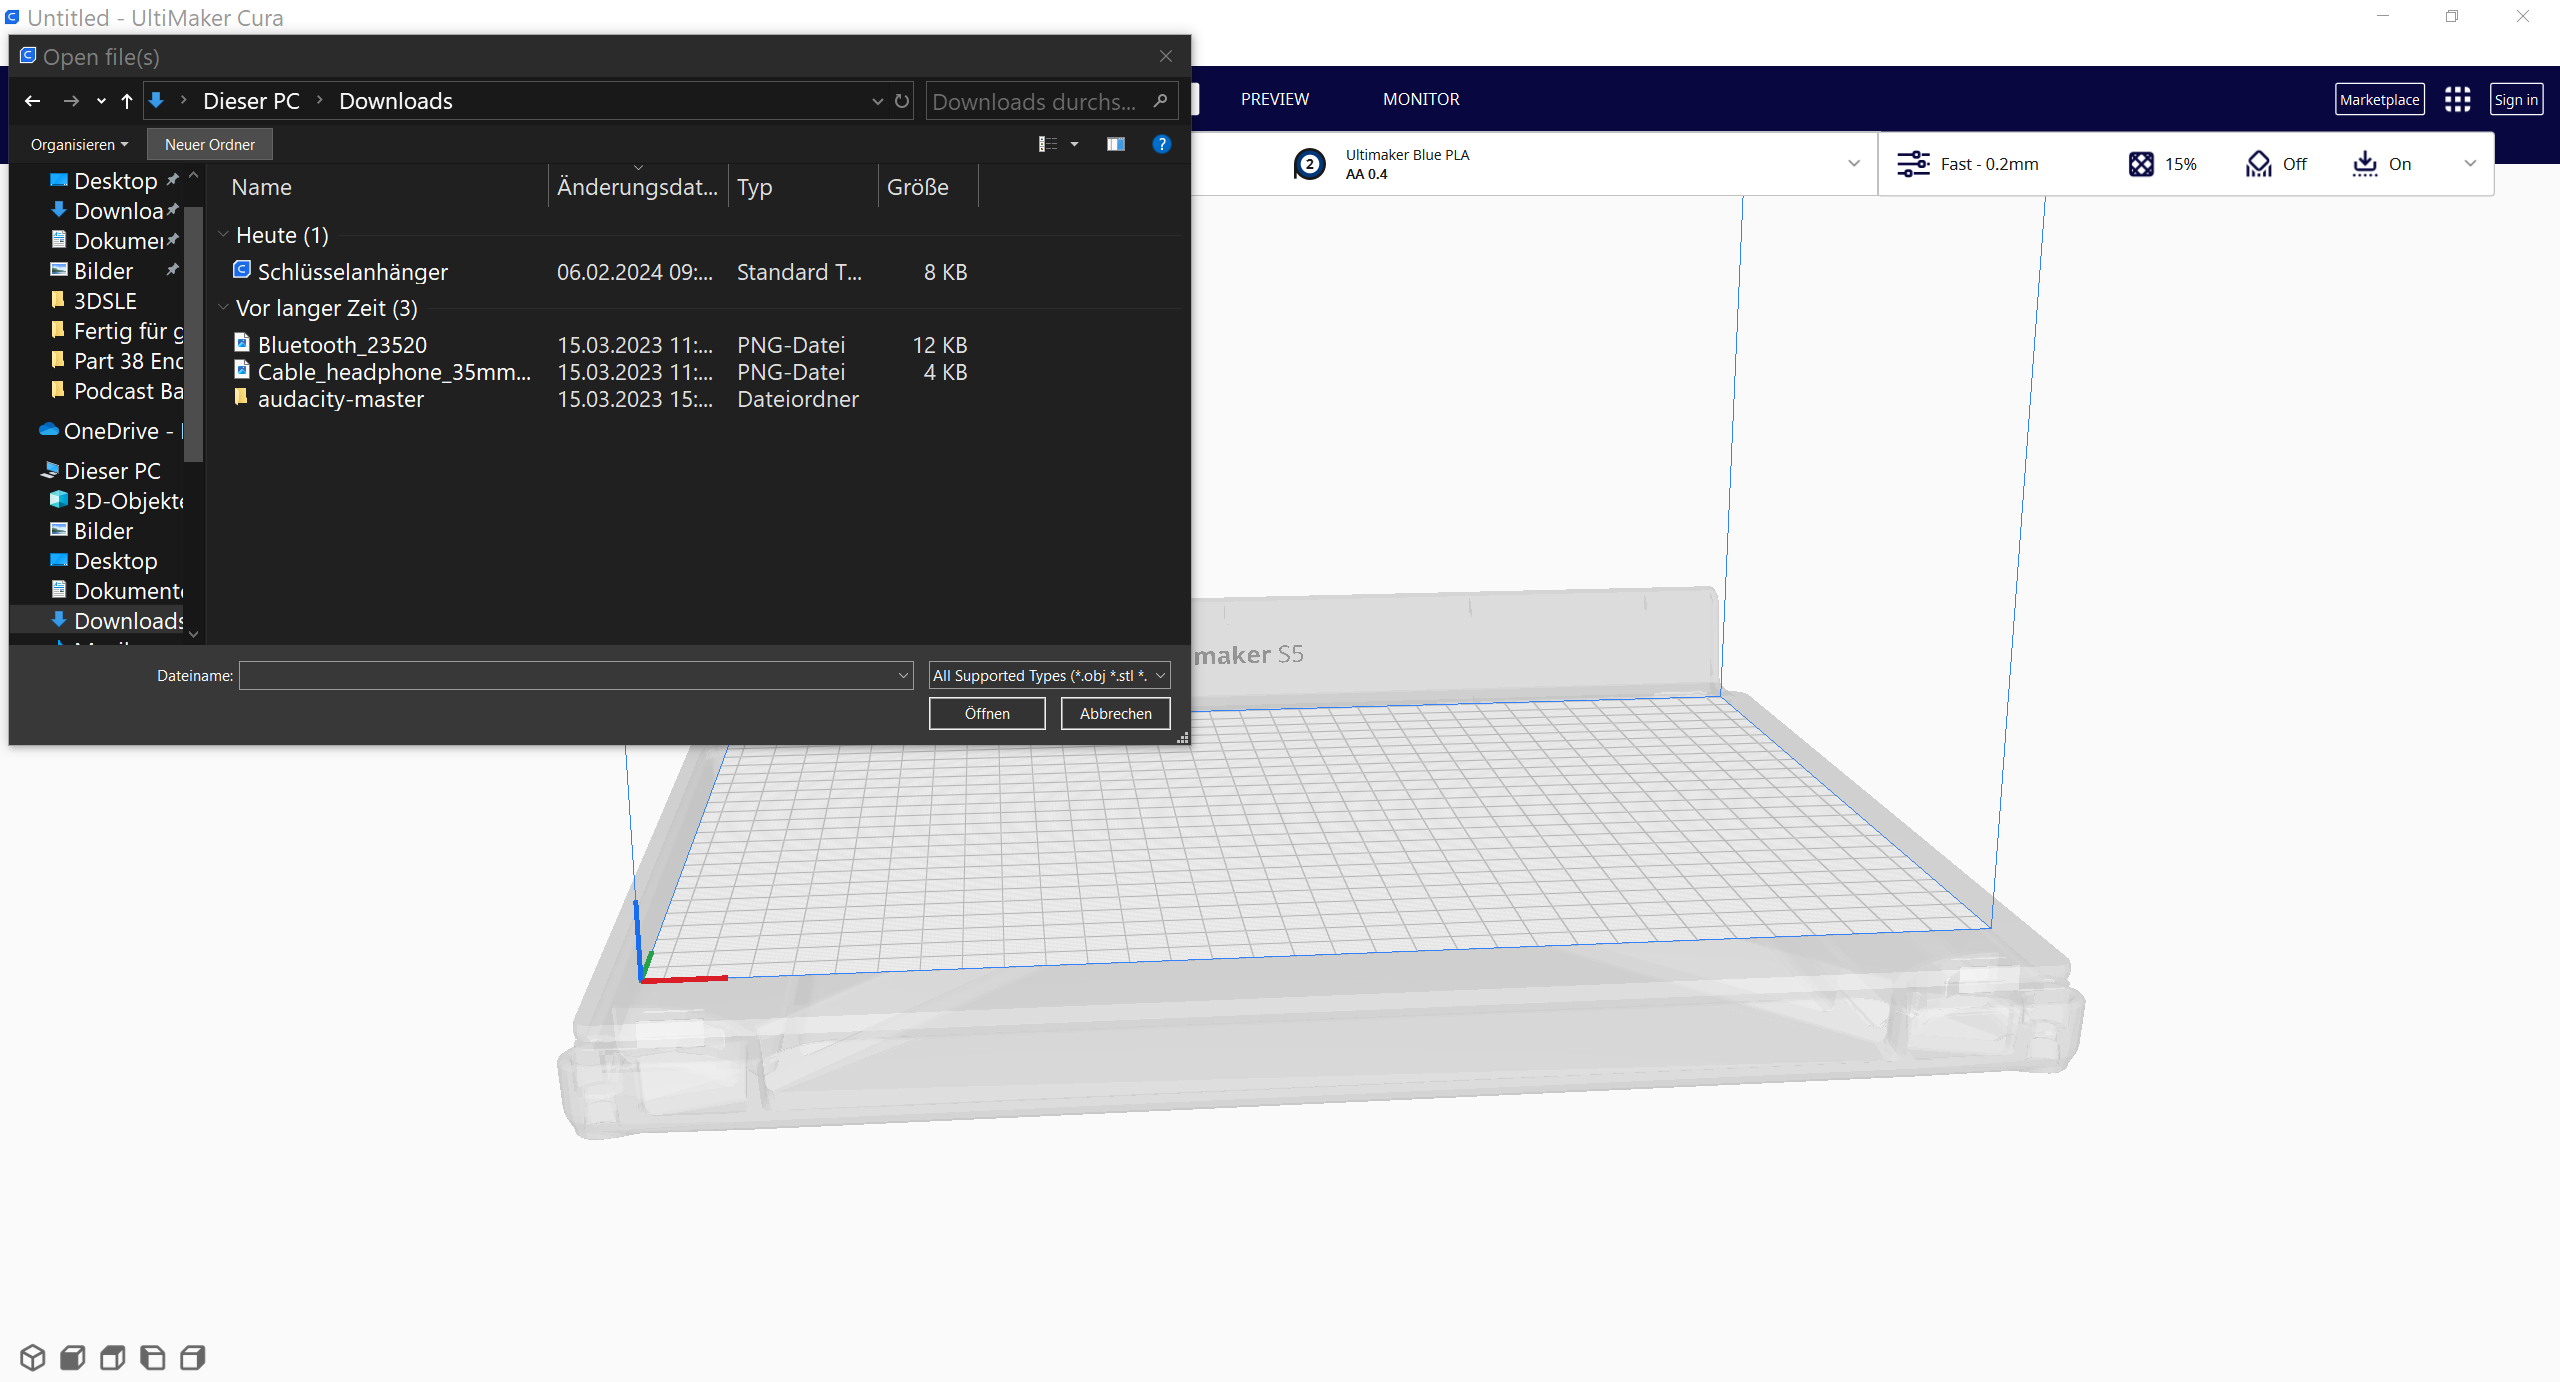Click the extruder 2 material icon
This screenshot has height=1382, width=2560.
tap(1309, 164)
